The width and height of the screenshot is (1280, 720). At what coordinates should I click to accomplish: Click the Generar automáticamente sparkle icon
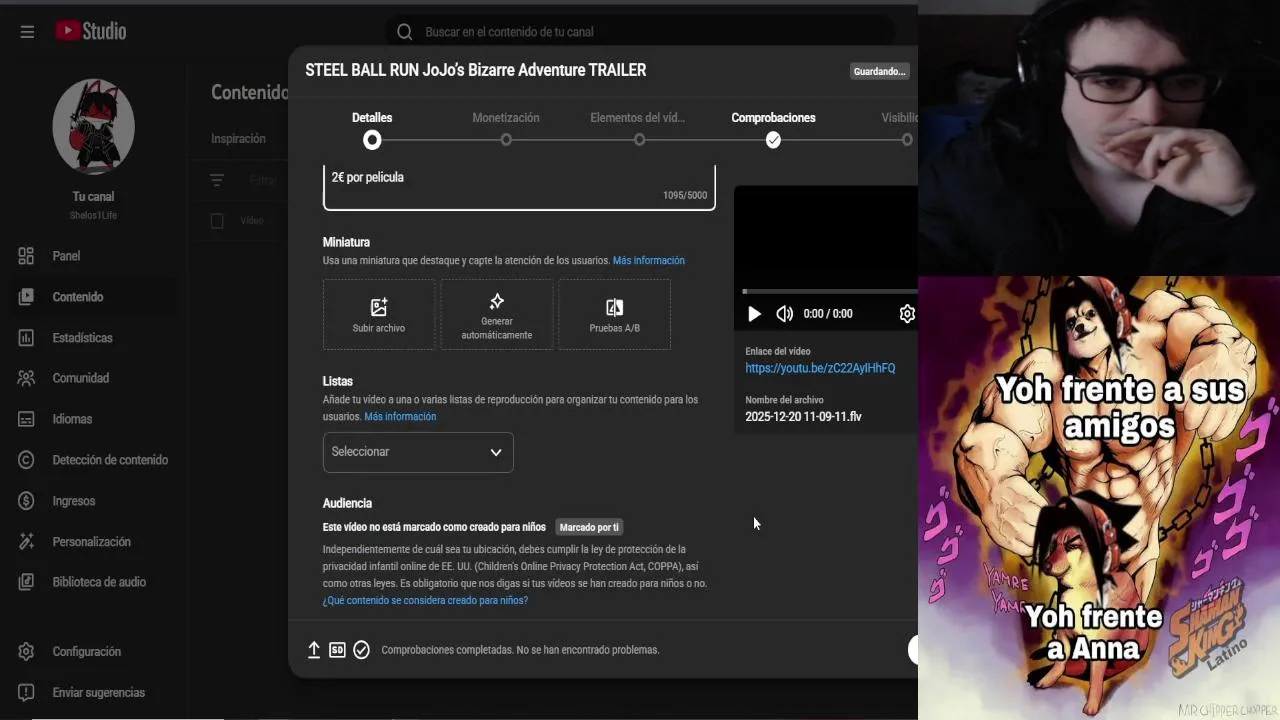497,301
